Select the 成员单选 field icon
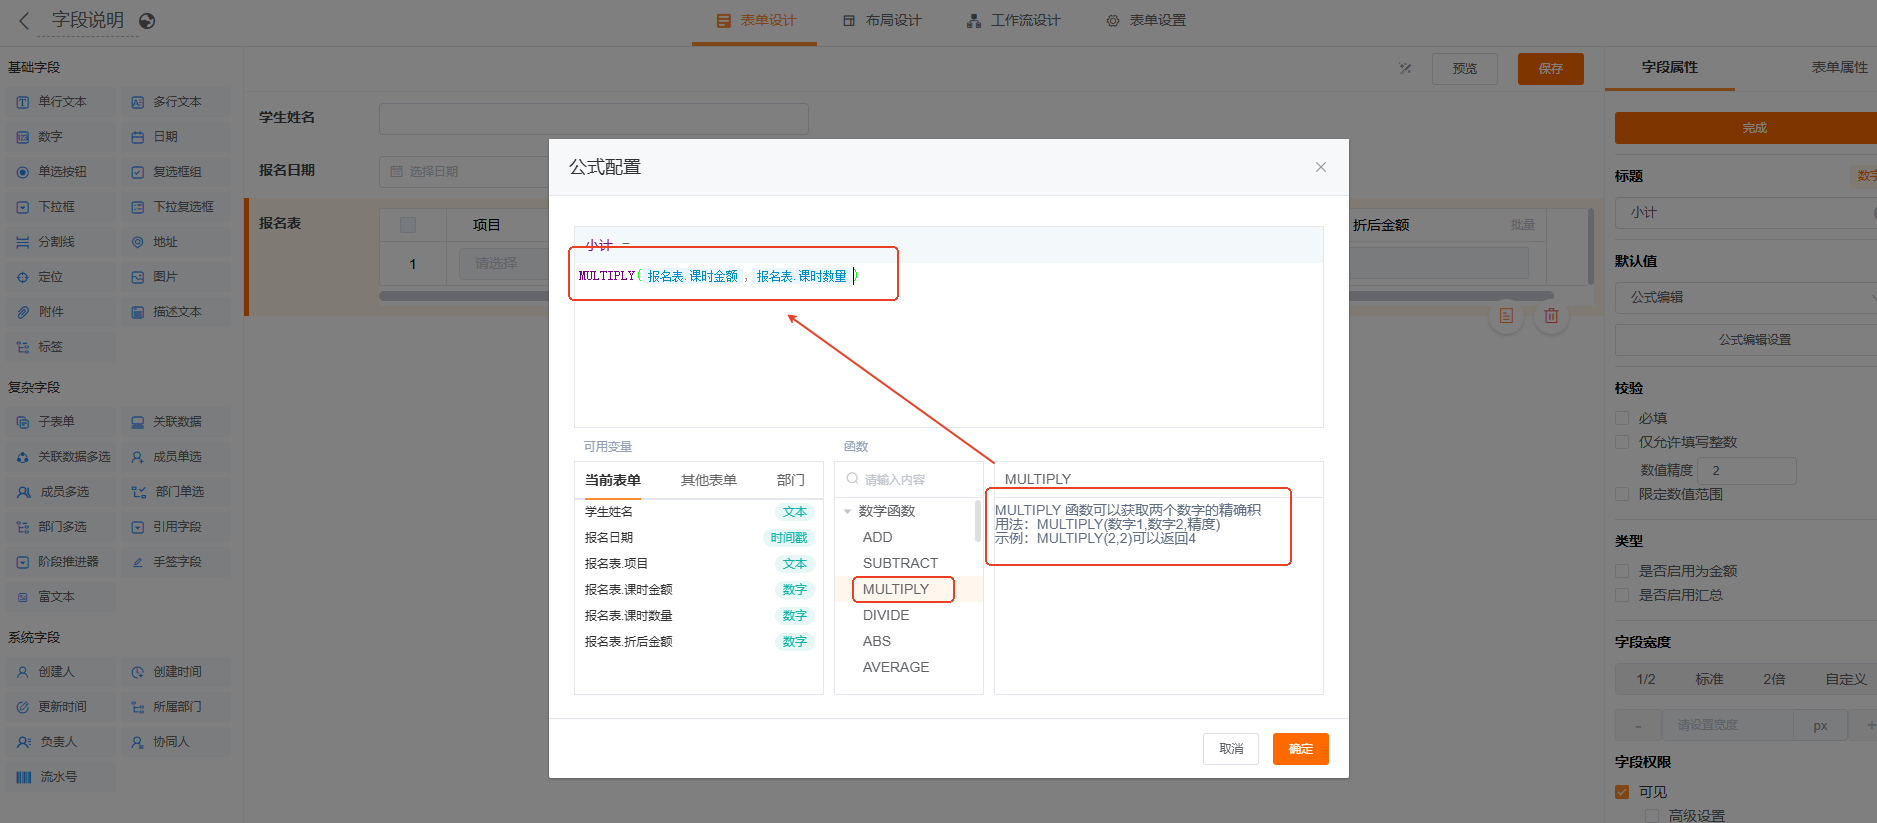Viewport: 1877px width, 823px height. tap(138, 457)
